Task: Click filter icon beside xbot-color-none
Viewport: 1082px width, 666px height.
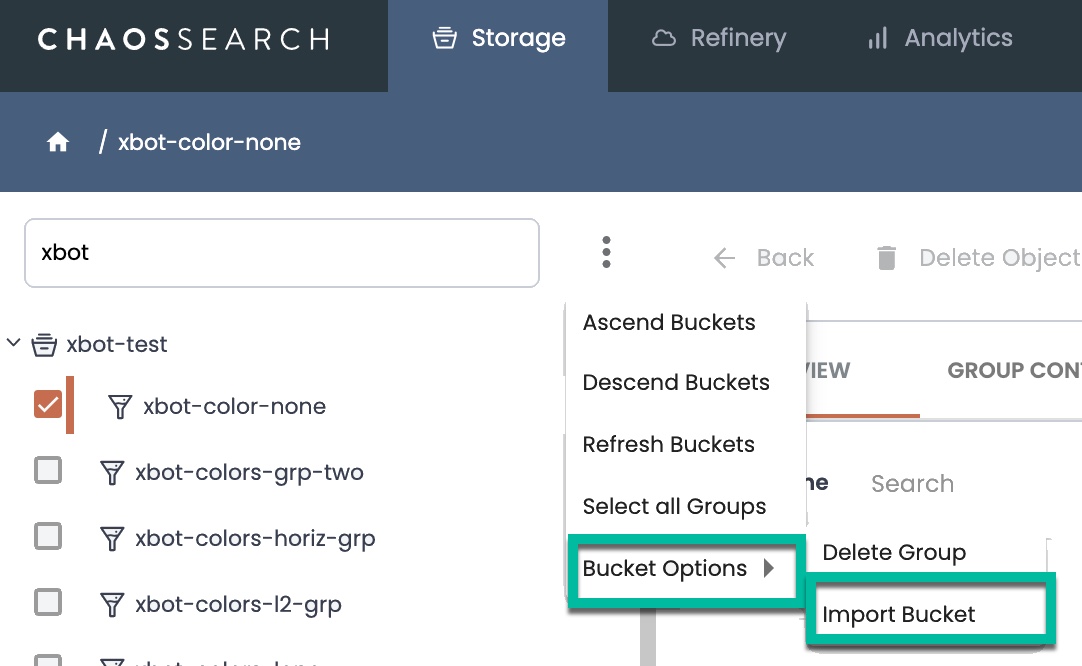Action: tap(120, 407)
